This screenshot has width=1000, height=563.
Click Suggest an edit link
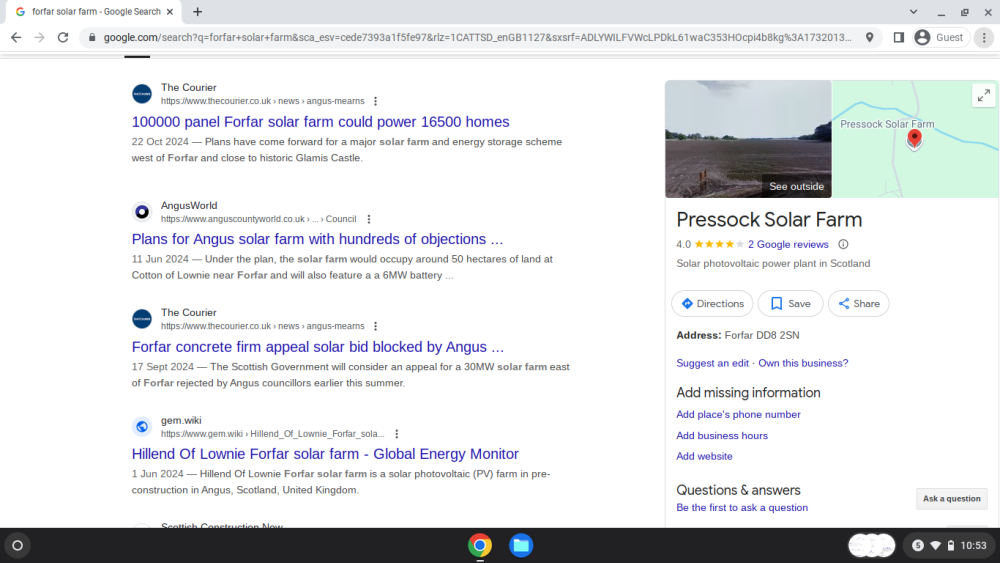(712, 363)
